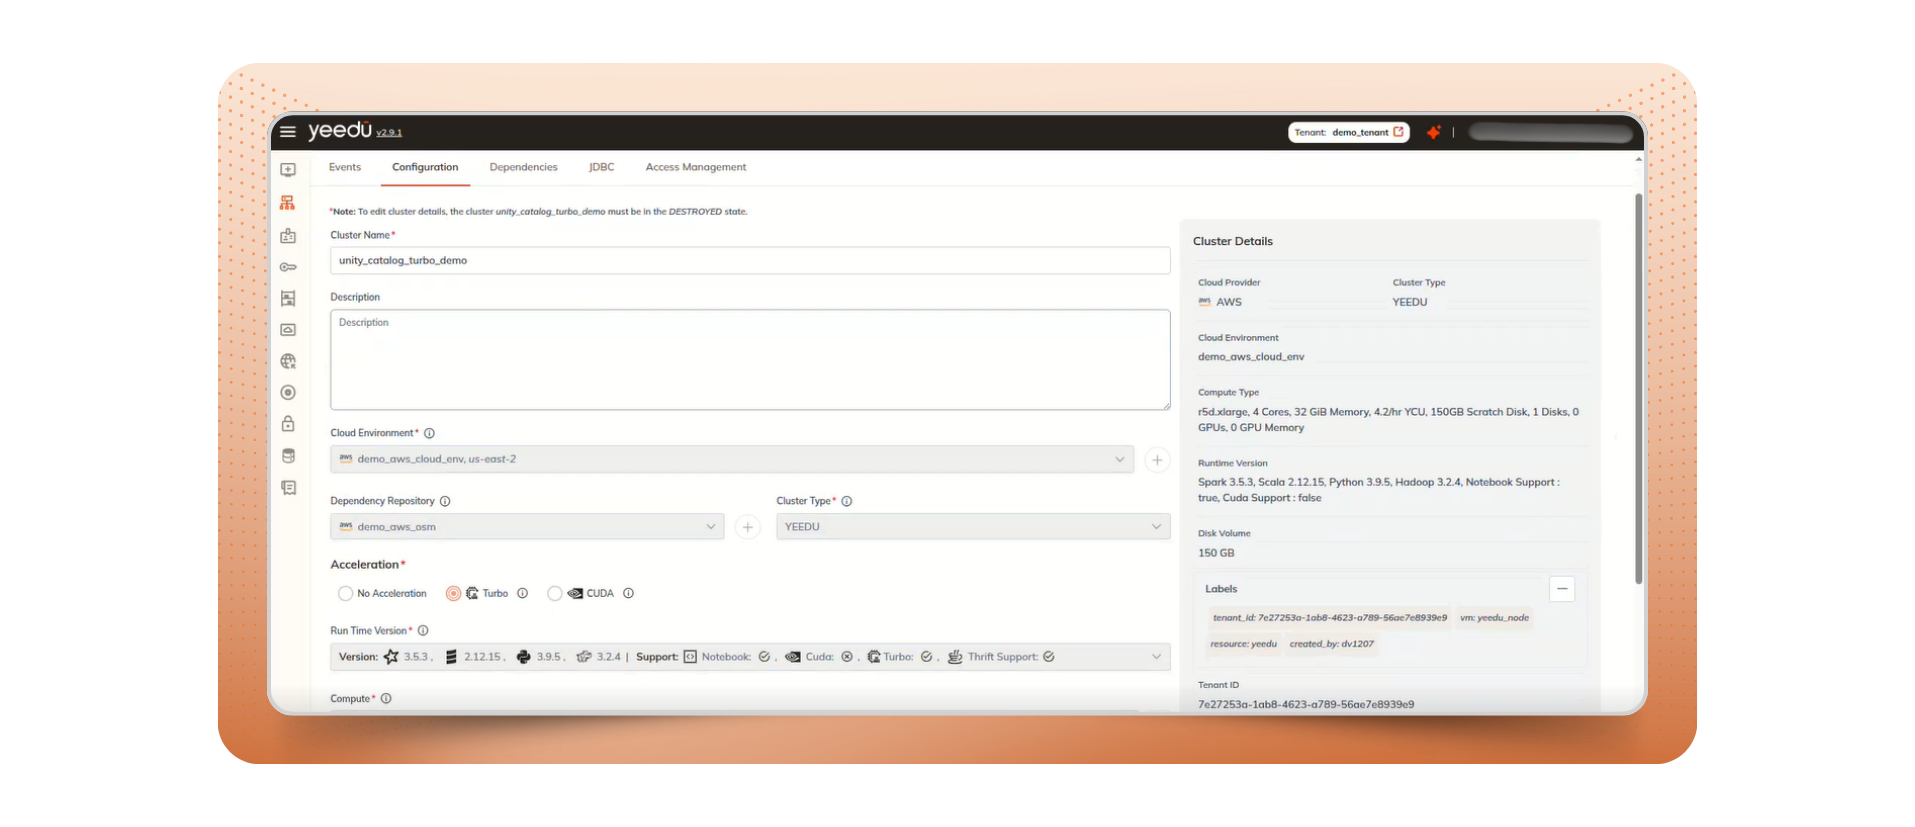Click the Thrift Support icon

coord(955,657)
